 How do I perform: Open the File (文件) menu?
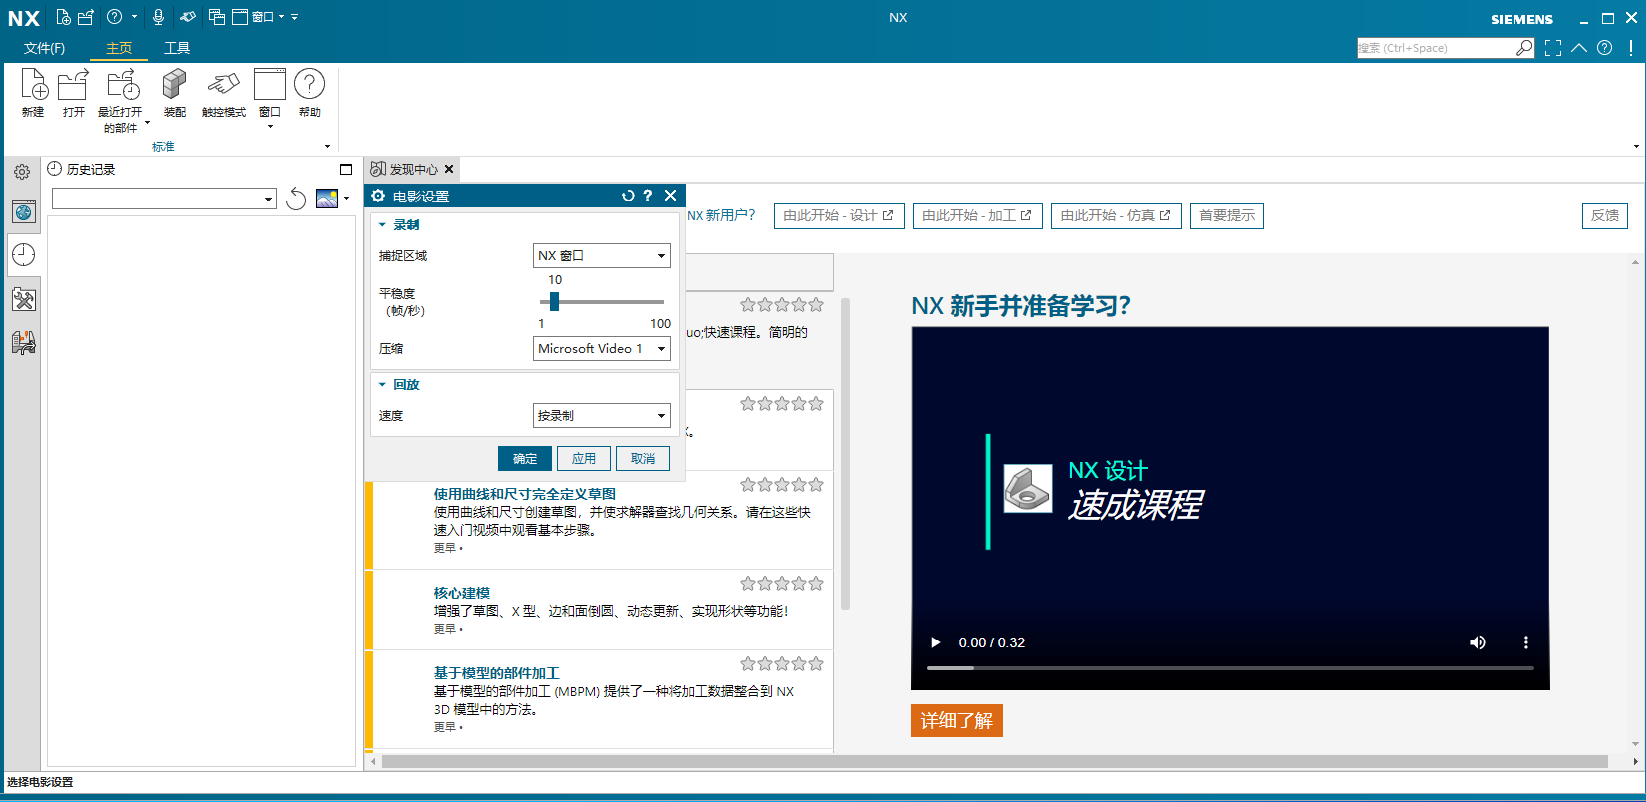(x=45, y=48)
